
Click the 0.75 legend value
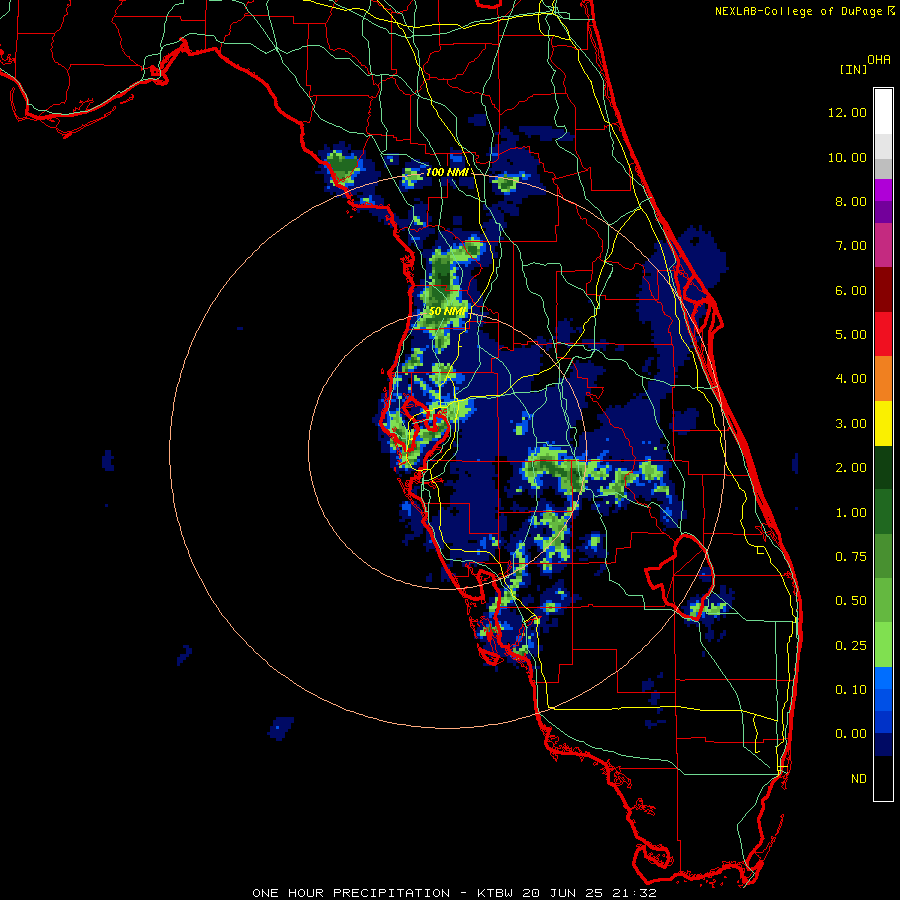coord(851,557)
